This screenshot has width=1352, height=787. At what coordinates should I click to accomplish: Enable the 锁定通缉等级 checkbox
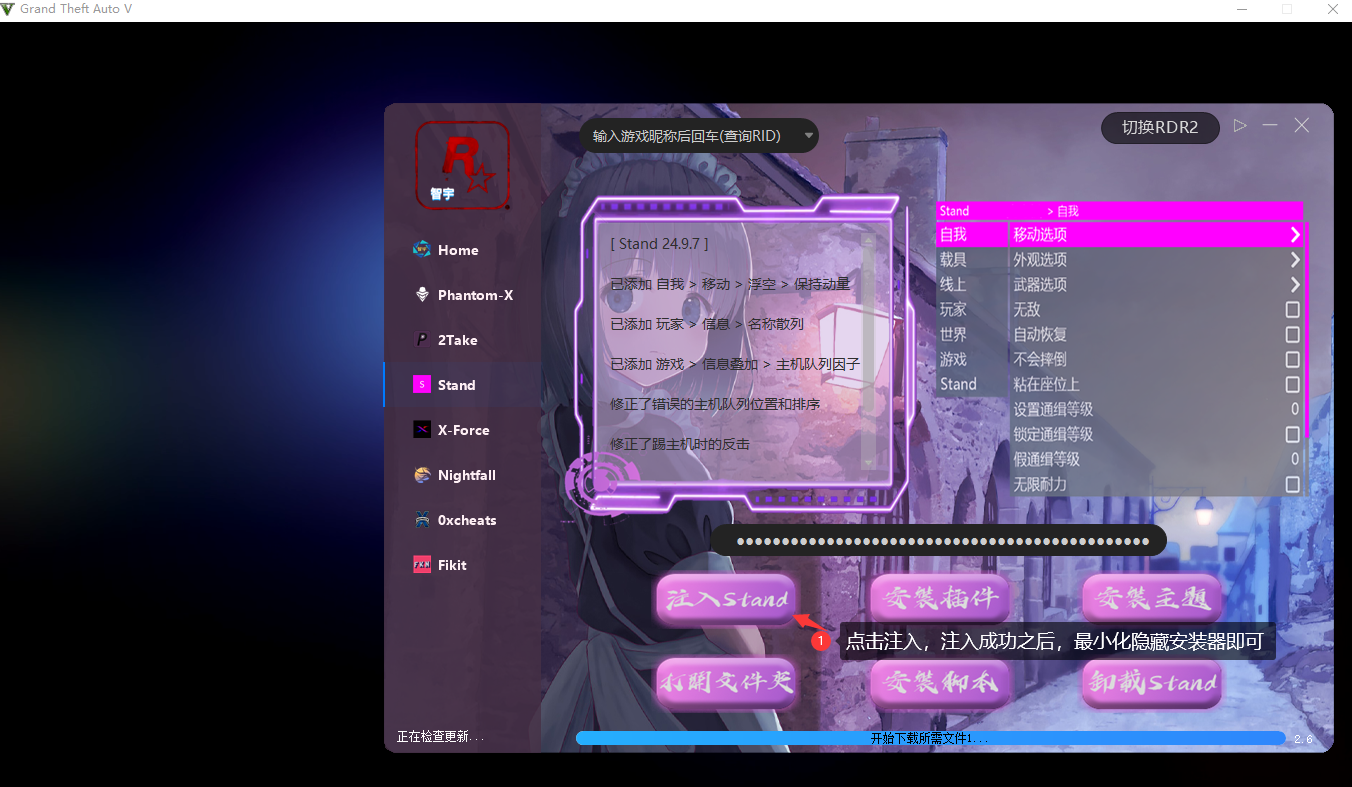[x=1293, y=435]
